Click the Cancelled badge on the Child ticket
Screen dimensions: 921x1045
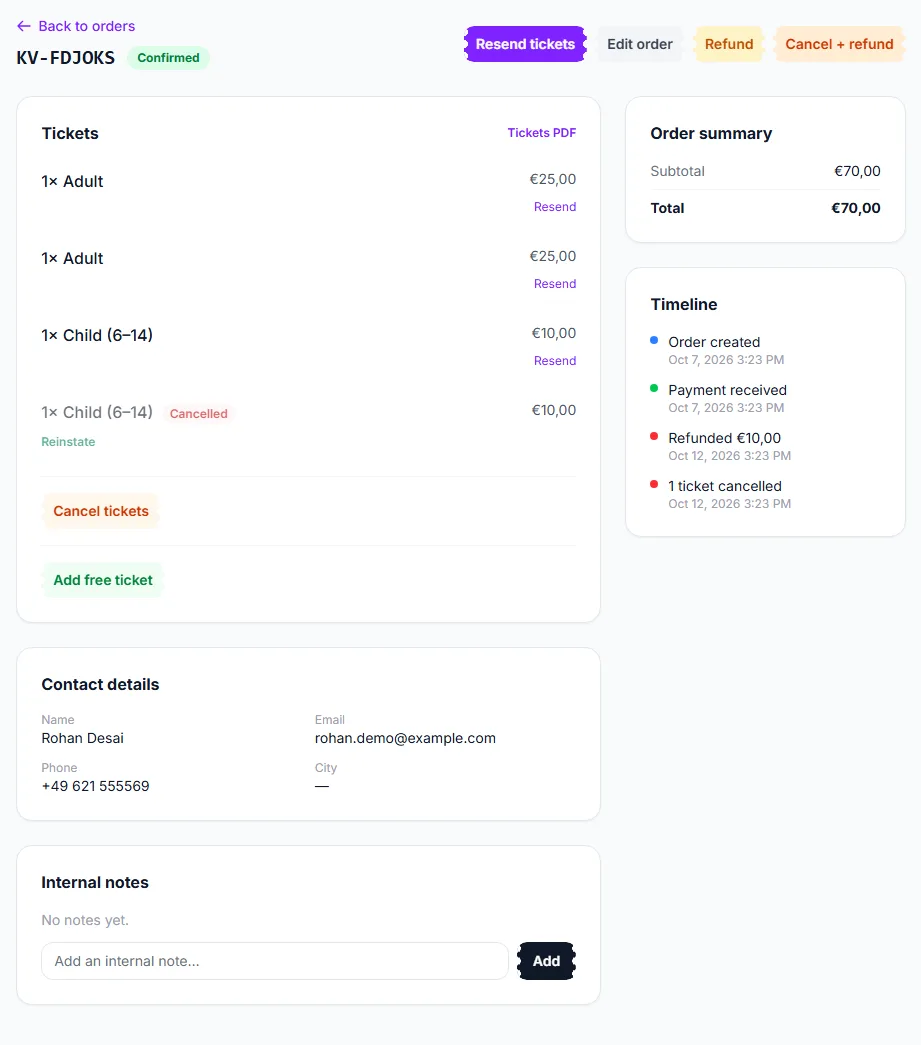pos(199,414)
